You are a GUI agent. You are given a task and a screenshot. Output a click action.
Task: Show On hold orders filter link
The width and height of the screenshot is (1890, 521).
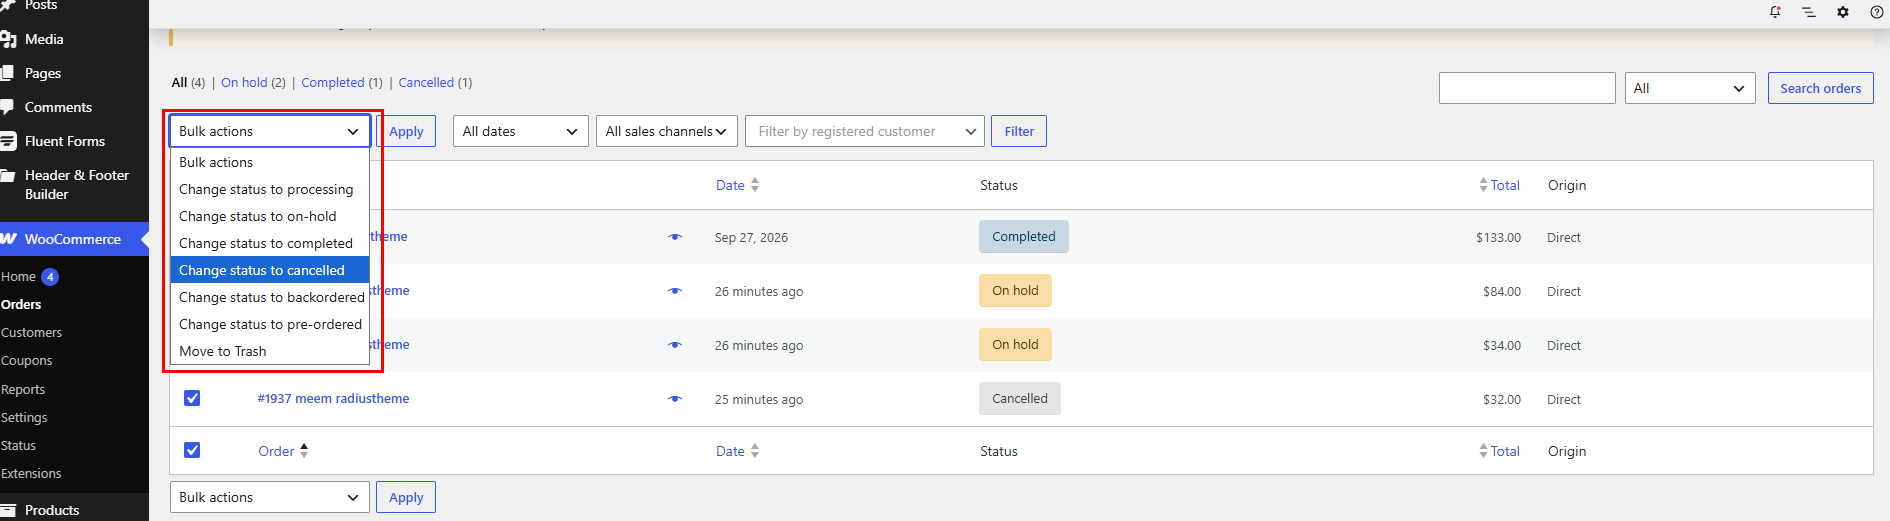[244, 82]
